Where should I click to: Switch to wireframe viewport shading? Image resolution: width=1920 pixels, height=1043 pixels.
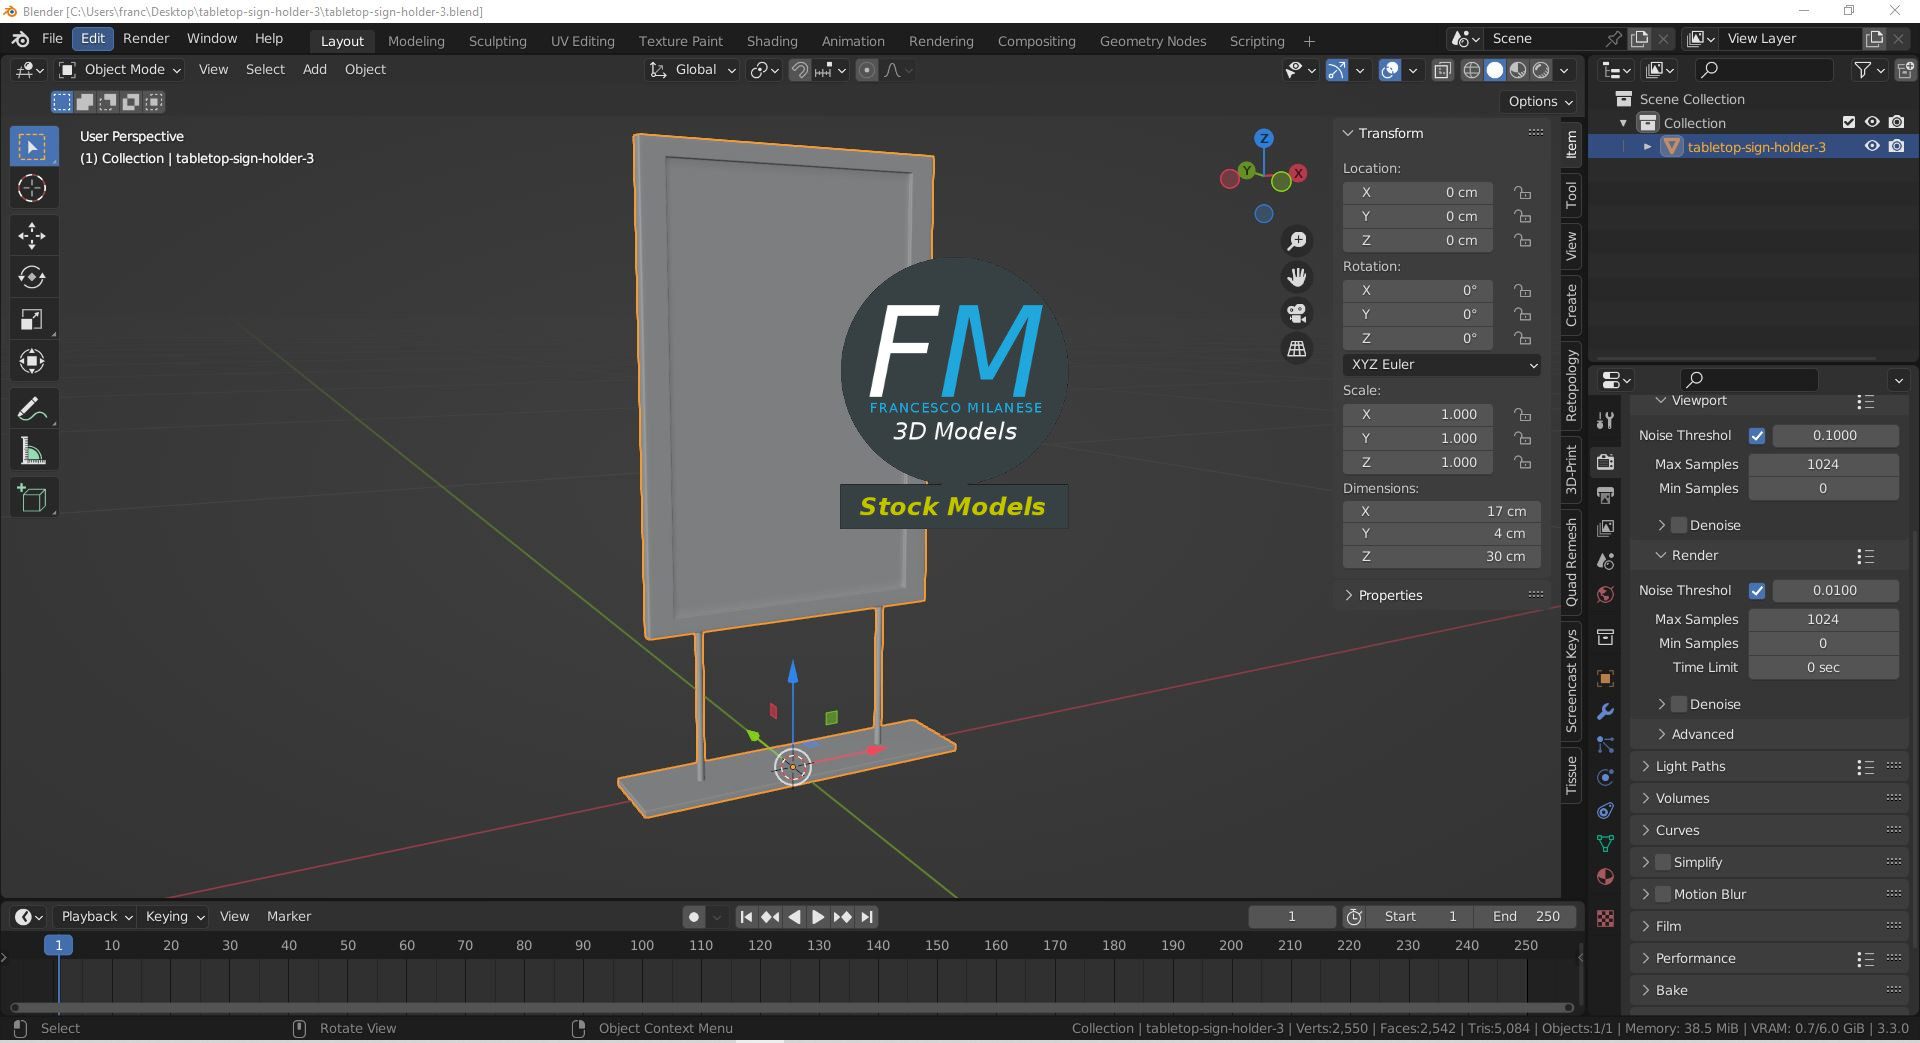tap(1472, 70)
